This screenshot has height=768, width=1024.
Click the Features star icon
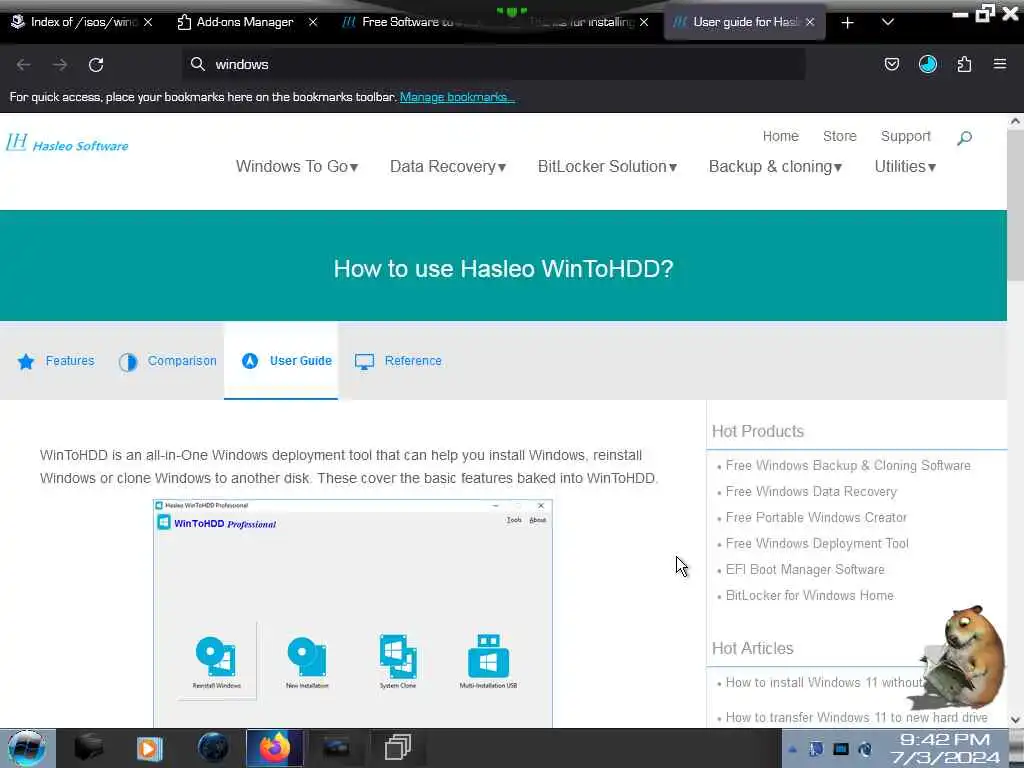click(x=26, y=361)
